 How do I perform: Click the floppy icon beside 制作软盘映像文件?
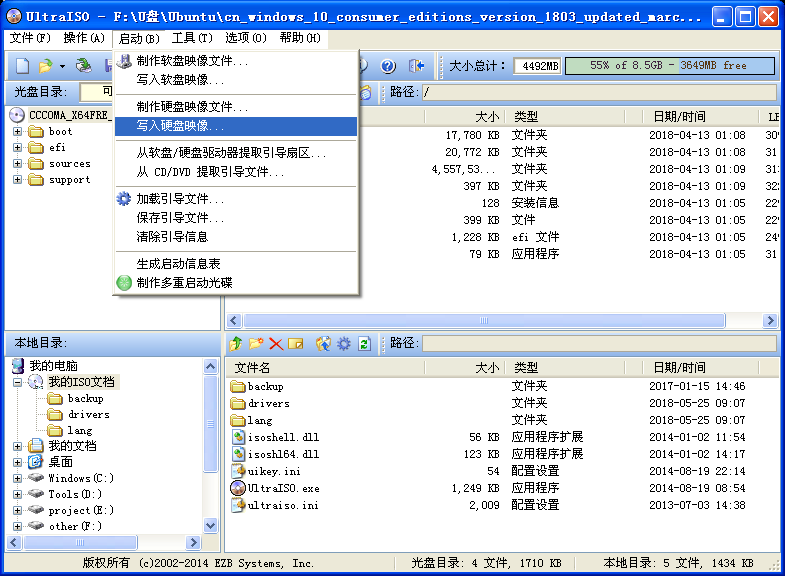pyautogui.click(x=124, y=61)
